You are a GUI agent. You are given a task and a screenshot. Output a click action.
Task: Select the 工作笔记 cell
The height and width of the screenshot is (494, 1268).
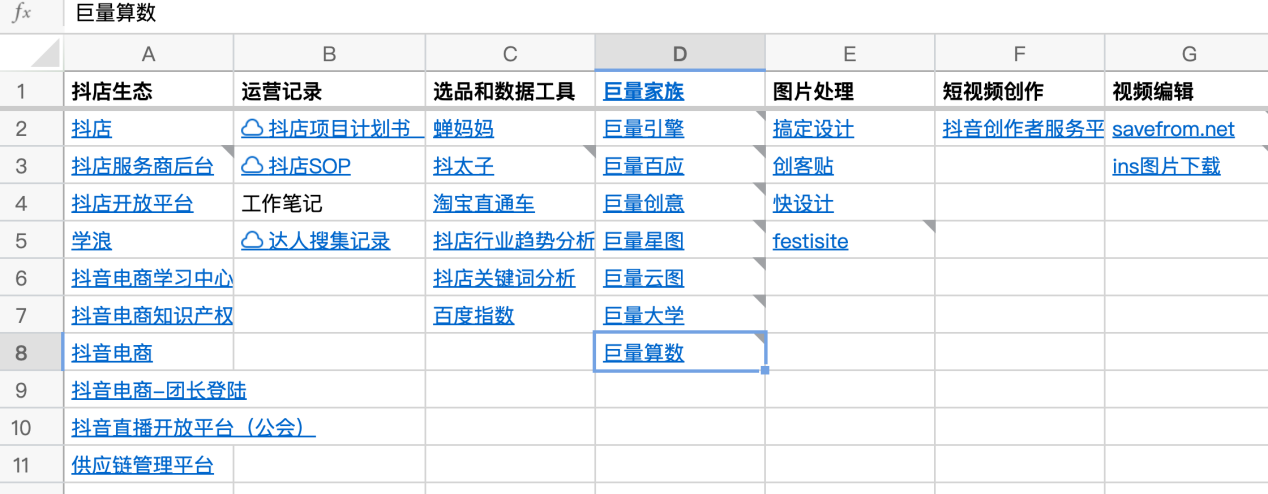(x=282, y=204)
